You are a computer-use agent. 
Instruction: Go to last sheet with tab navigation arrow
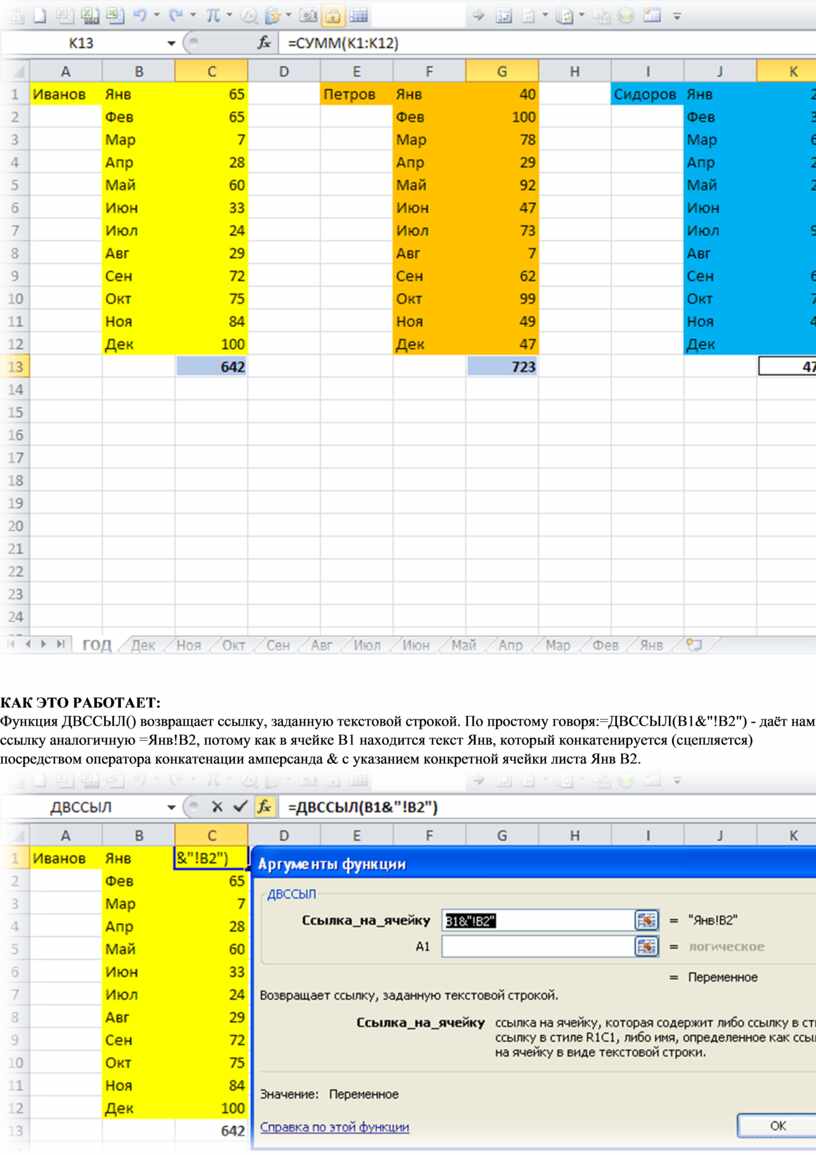pos(60,645)
